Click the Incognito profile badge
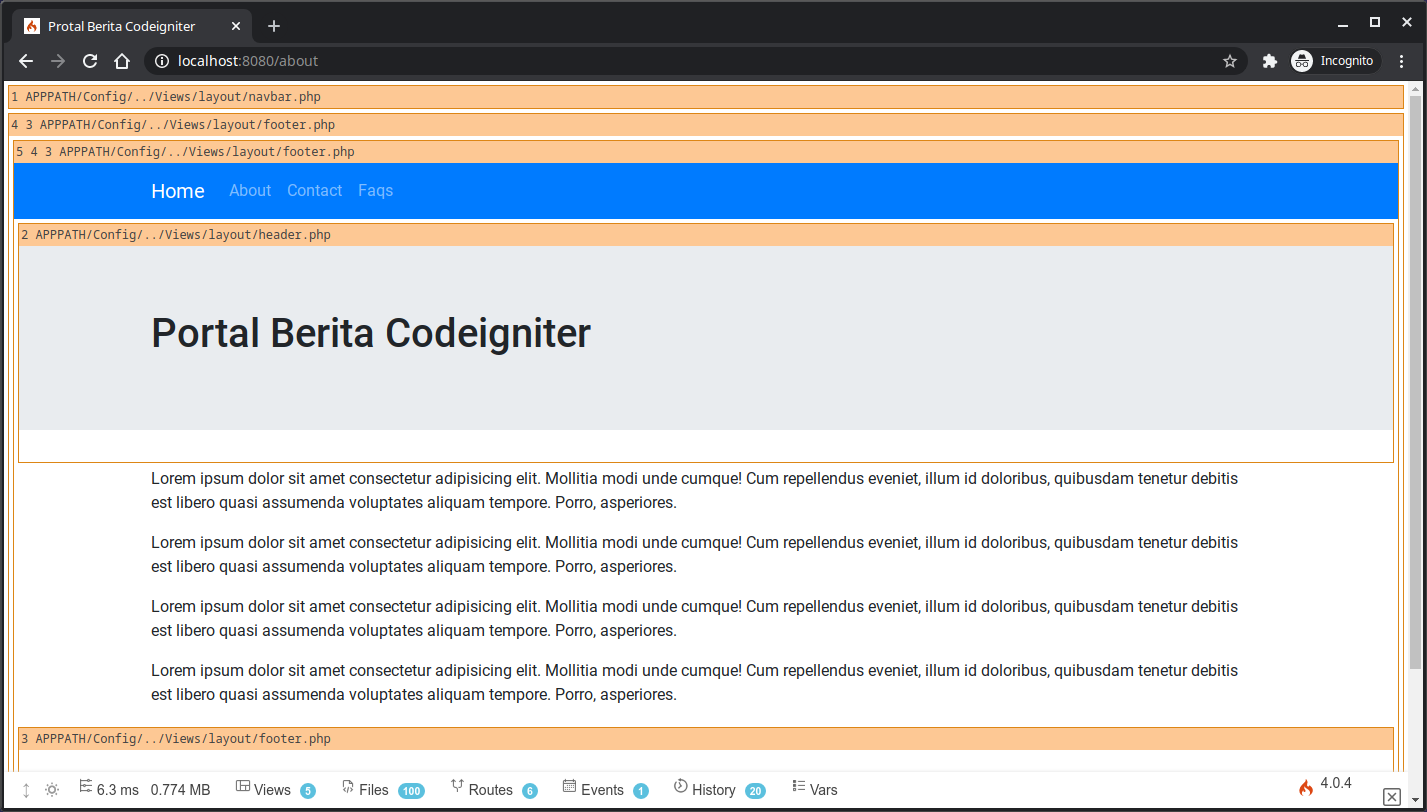This screenshot has height=812, width=1427. coord(1334,60)
